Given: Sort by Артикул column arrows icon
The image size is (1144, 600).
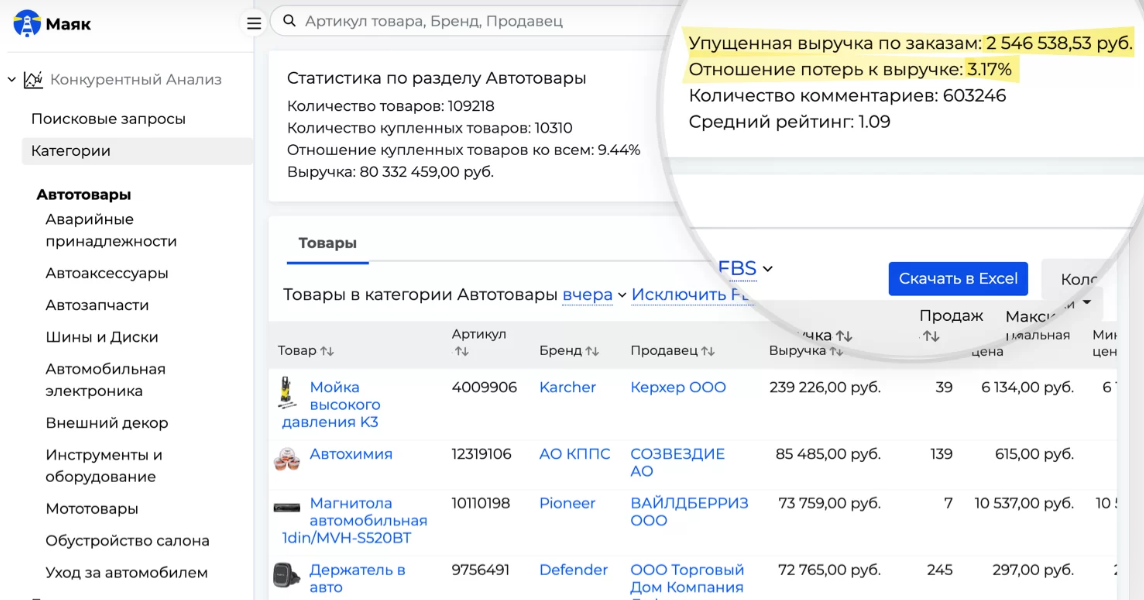Looking at the screenshot, I should tap(461, 351).
